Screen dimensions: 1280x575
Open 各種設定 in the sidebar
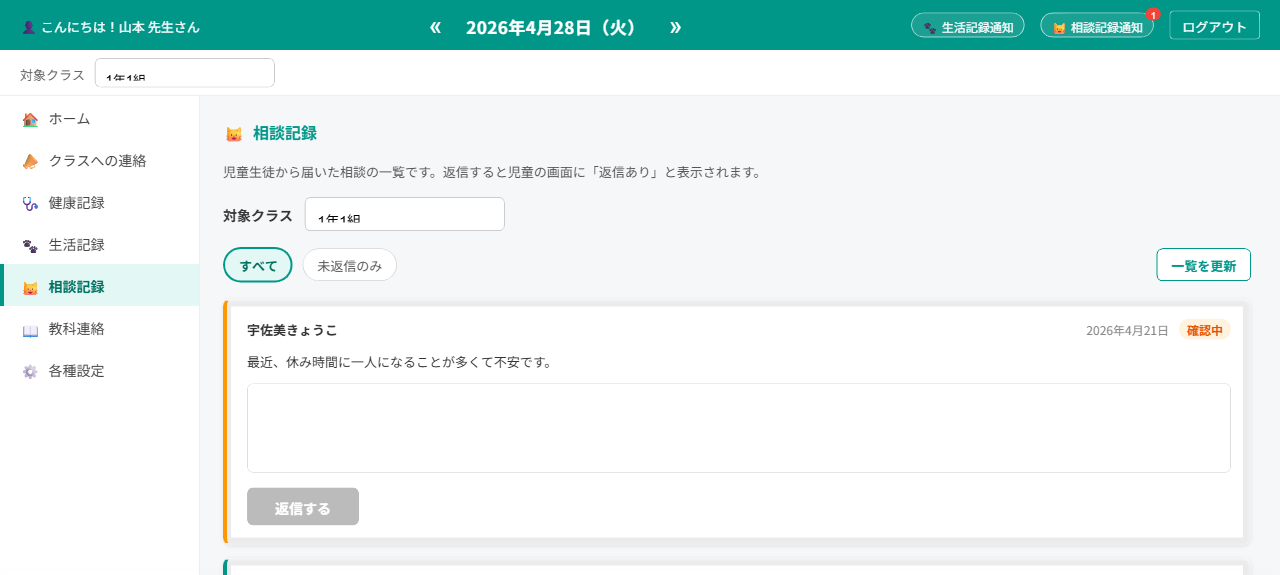coord(100,371)
